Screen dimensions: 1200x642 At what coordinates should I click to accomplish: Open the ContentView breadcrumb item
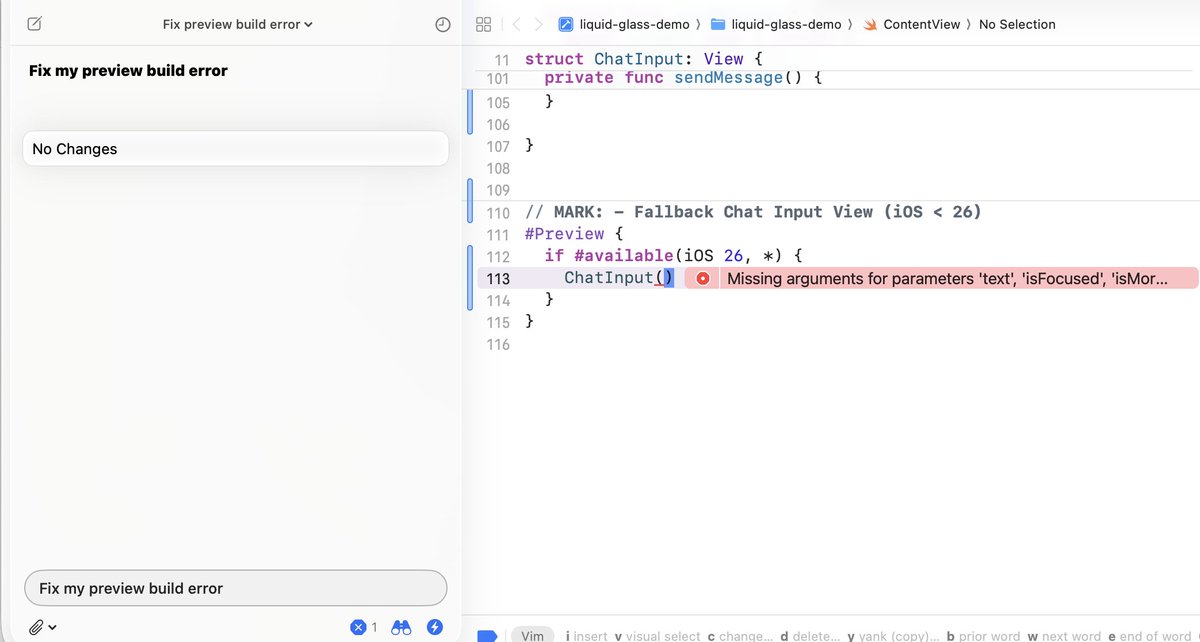(x=911, y=24)
